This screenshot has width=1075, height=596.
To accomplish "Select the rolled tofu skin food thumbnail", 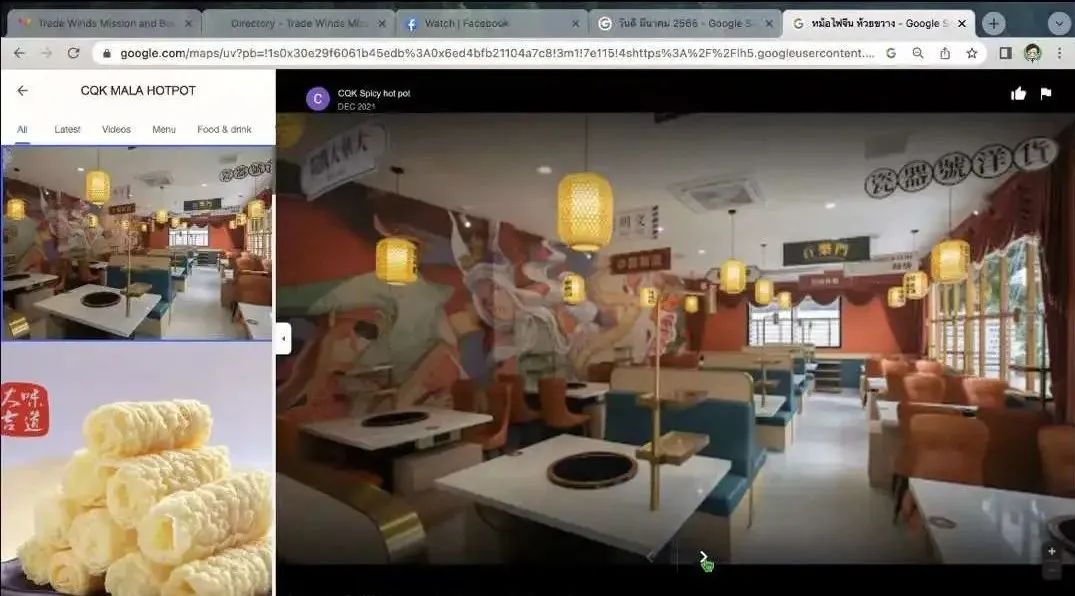I will click(x=137, y=469).
